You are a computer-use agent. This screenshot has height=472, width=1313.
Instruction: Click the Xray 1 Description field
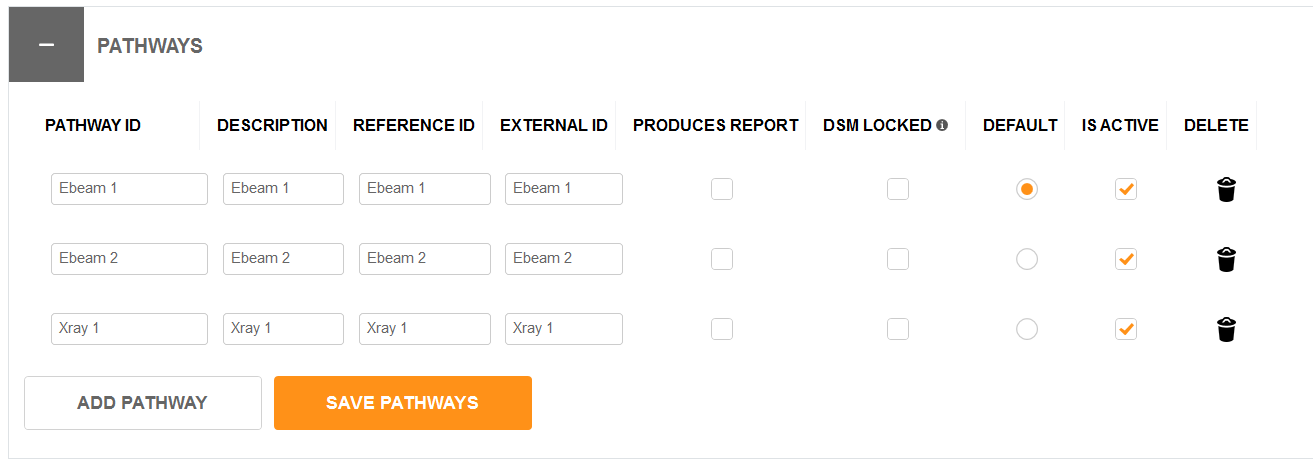coord(283,329)
